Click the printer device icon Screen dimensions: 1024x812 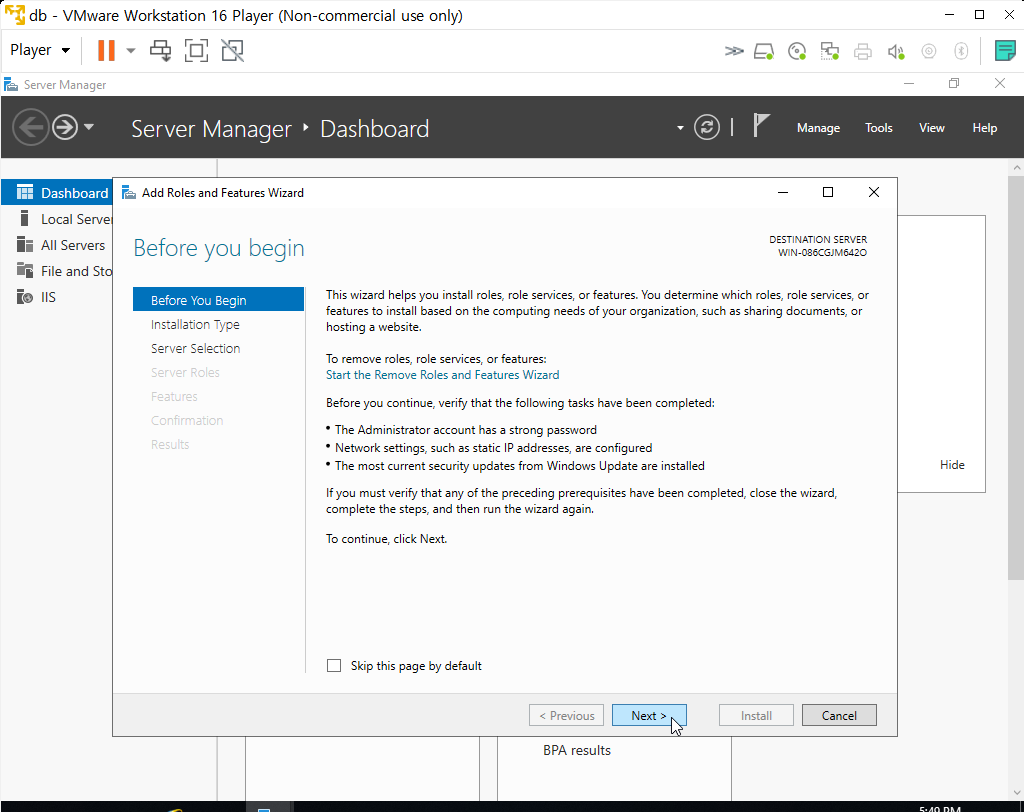(863, 51)
